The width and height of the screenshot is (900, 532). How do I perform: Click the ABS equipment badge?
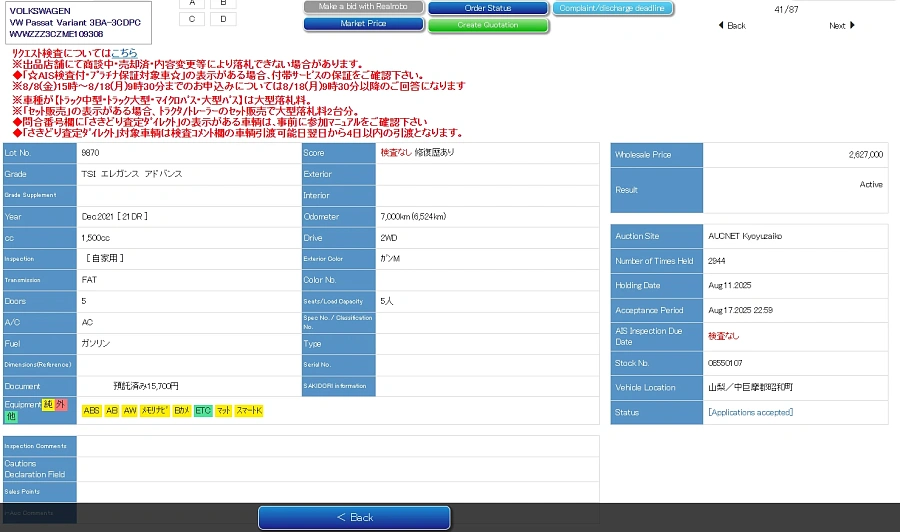pyautogui.click(x=91, y=411)
